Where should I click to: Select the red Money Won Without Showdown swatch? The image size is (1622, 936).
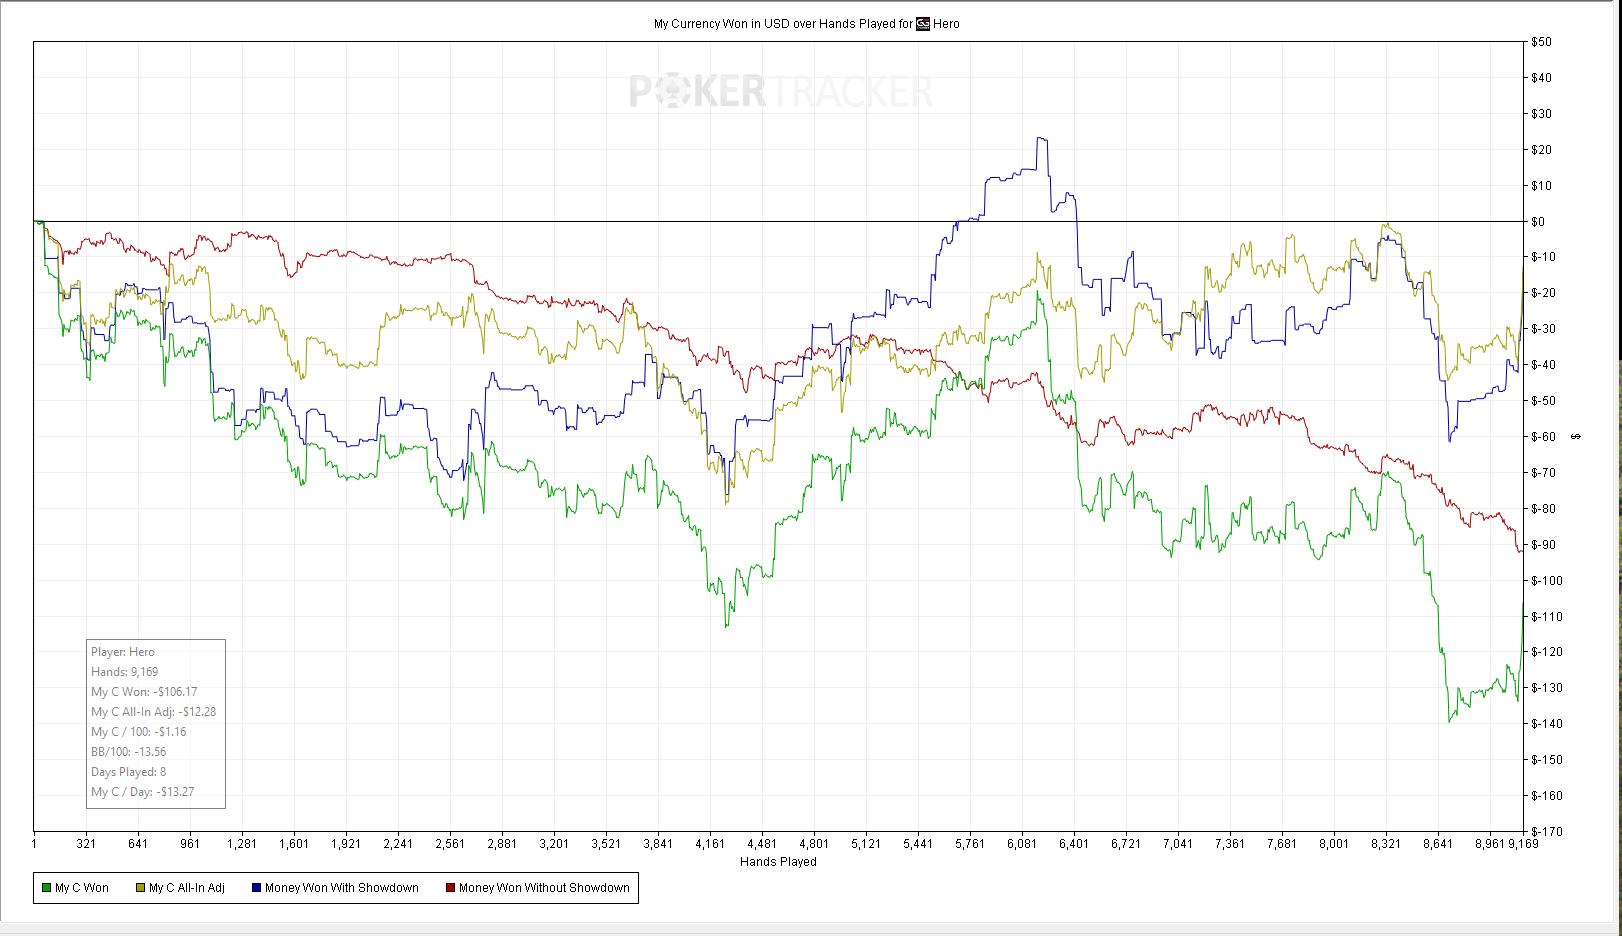tap(451, 888)
